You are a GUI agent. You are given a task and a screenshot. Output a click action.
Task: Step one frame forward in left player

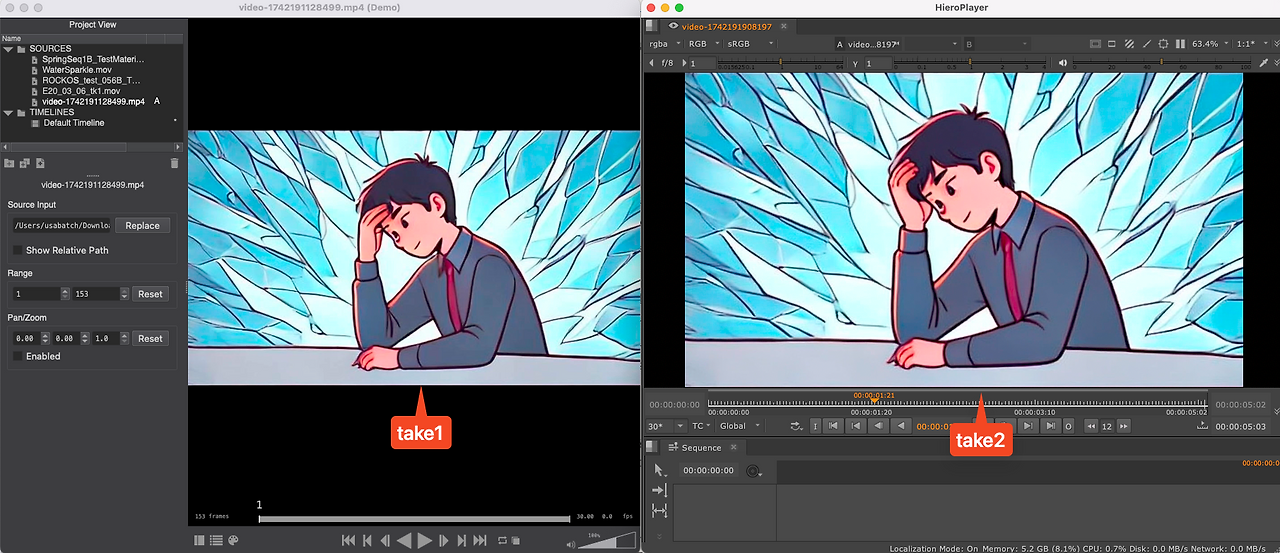point(443,540)
